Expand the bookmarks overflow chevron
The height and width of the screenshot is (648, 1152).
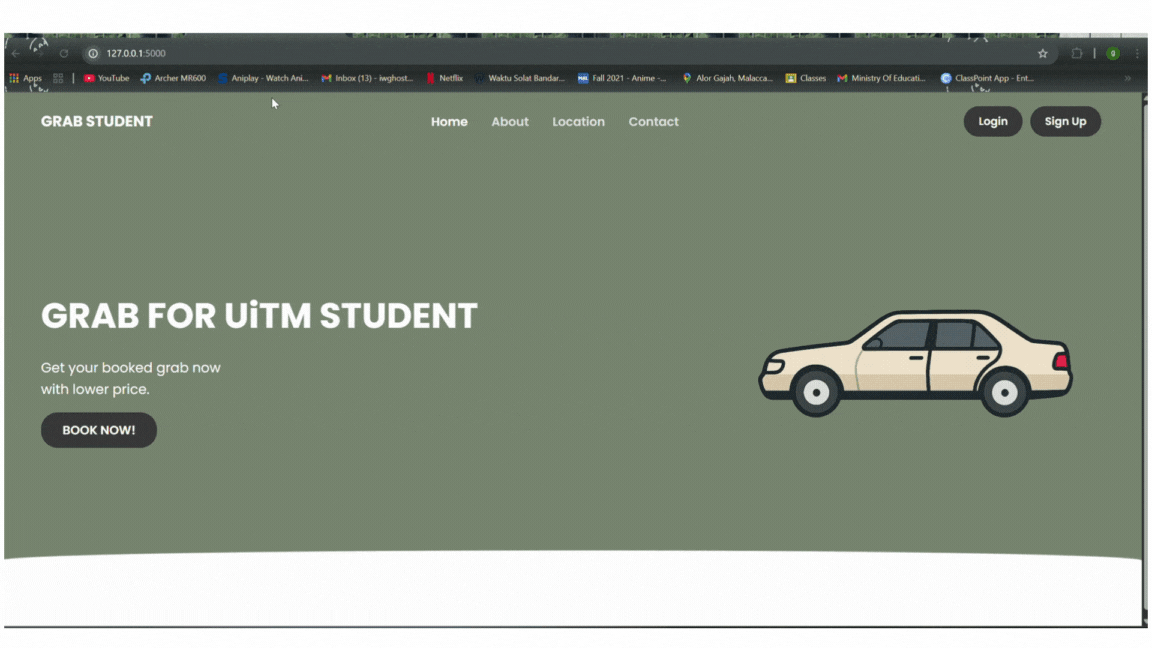[1127, 78]
